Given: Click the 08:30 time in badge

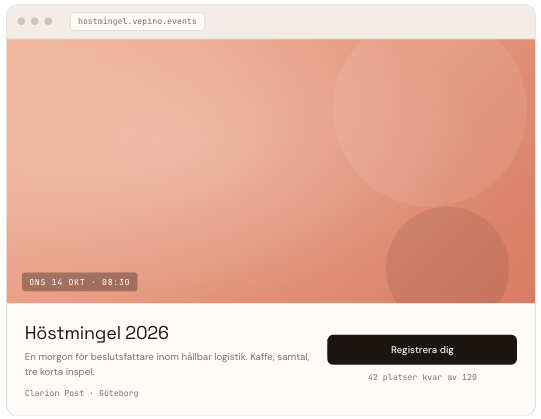Looking at the screenshot, I should click(x=116, y=282).
